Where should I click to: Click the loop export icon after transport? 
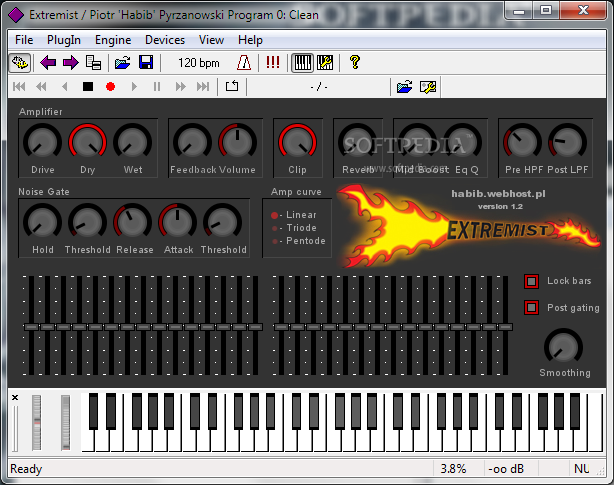pyautogui.click(x=232, y=86)
